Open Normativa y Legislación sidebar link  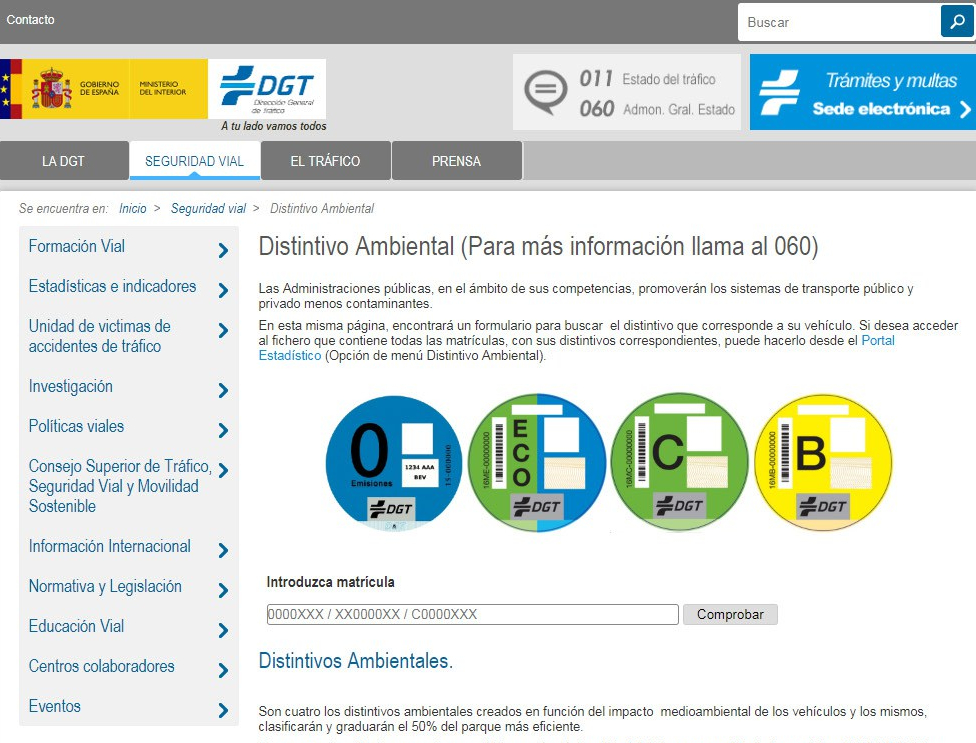105,586
